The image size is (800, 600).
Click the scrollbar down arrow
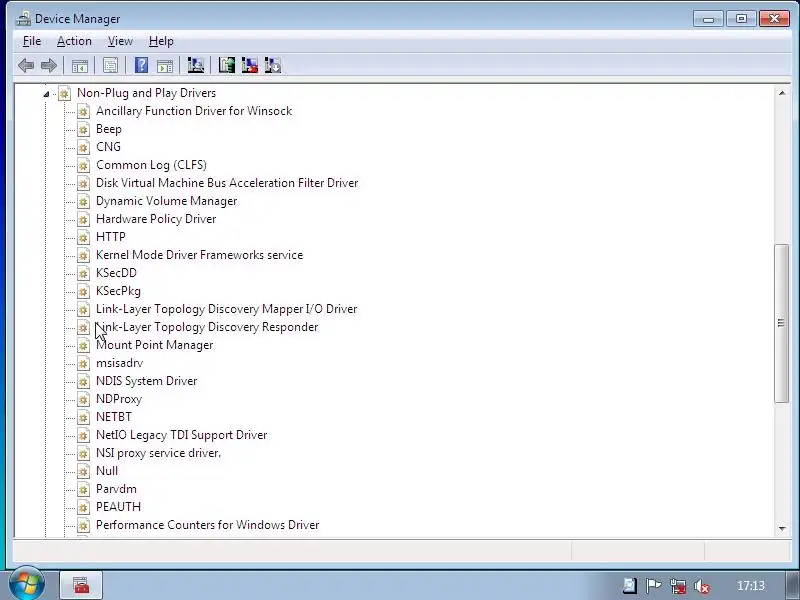click(x=782, y=529)
